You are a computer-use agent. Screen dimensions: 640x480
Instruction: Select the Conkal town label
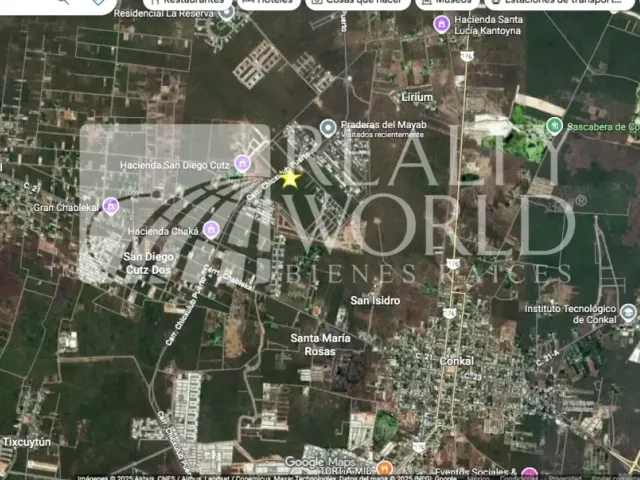(x=457, y=361)
